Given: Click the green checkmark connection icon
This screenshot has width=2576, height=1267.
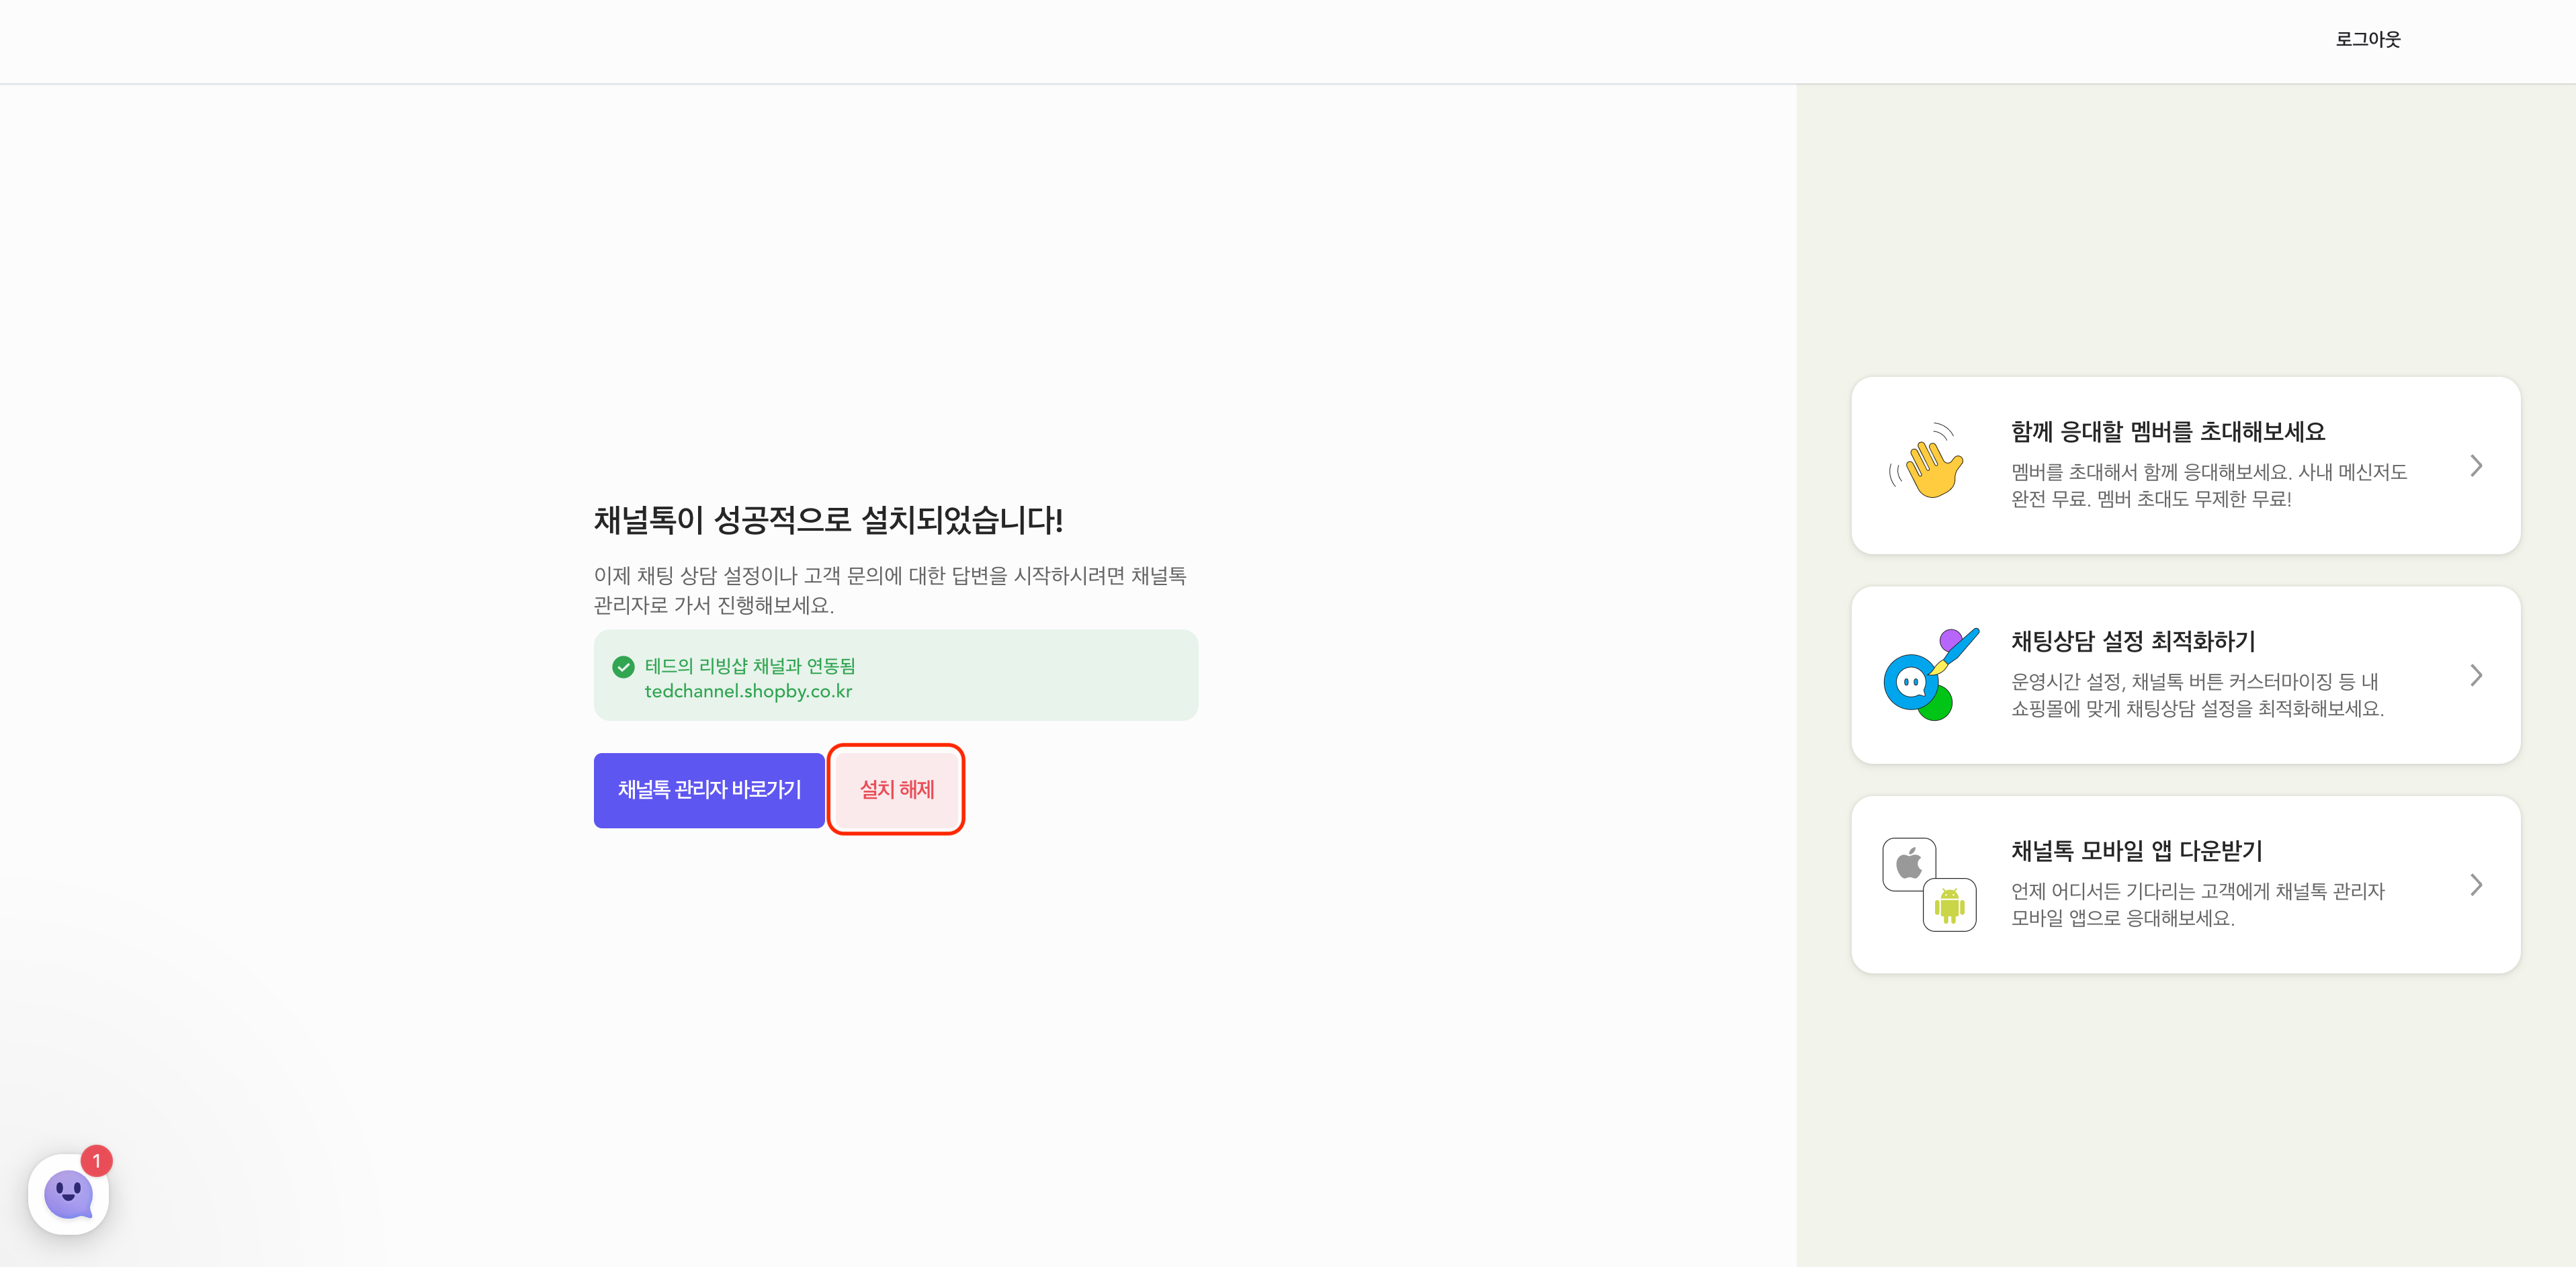Looking at the screenshot, I should (623, 667).
